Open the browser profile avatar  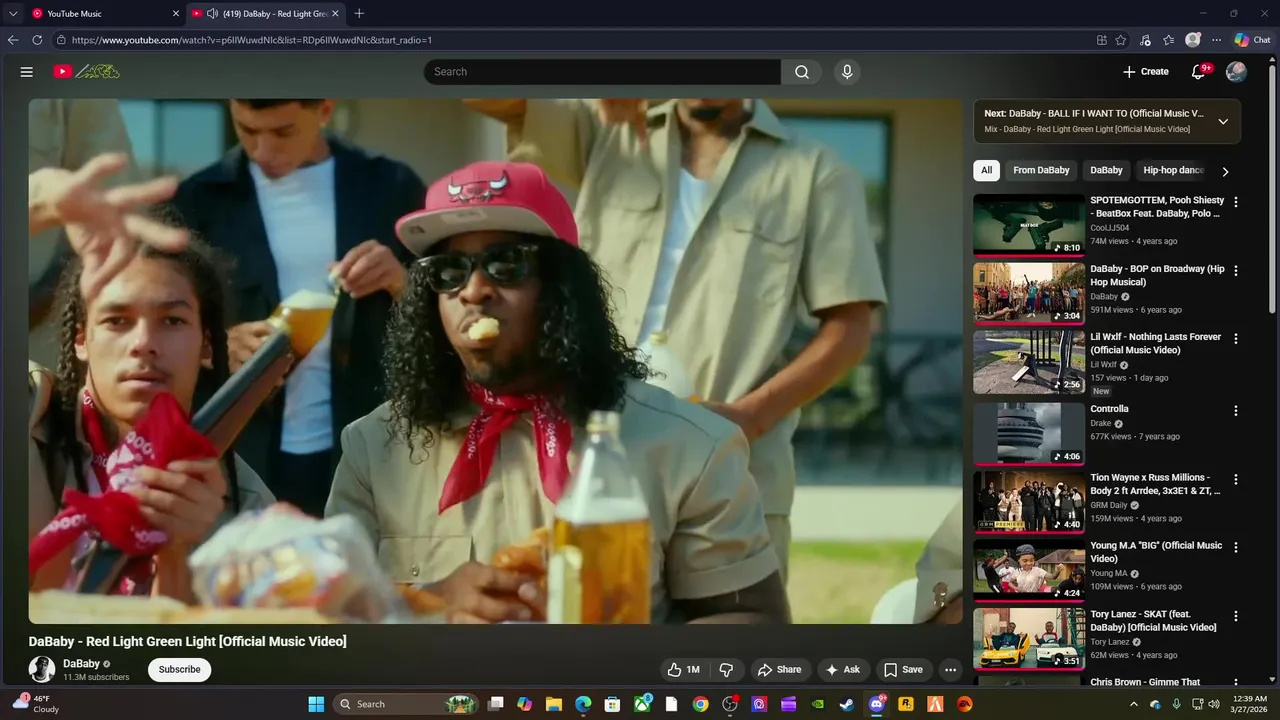tap(1192, 40)
